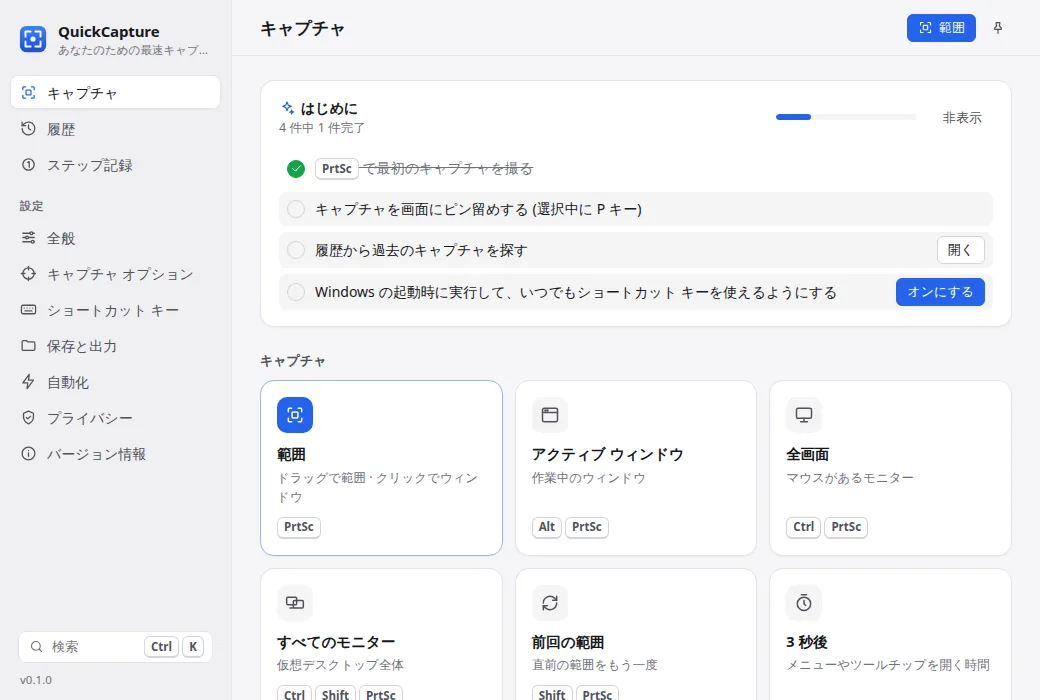Check the キャプチャを画面にピン留めする task circle

(296, 209)
